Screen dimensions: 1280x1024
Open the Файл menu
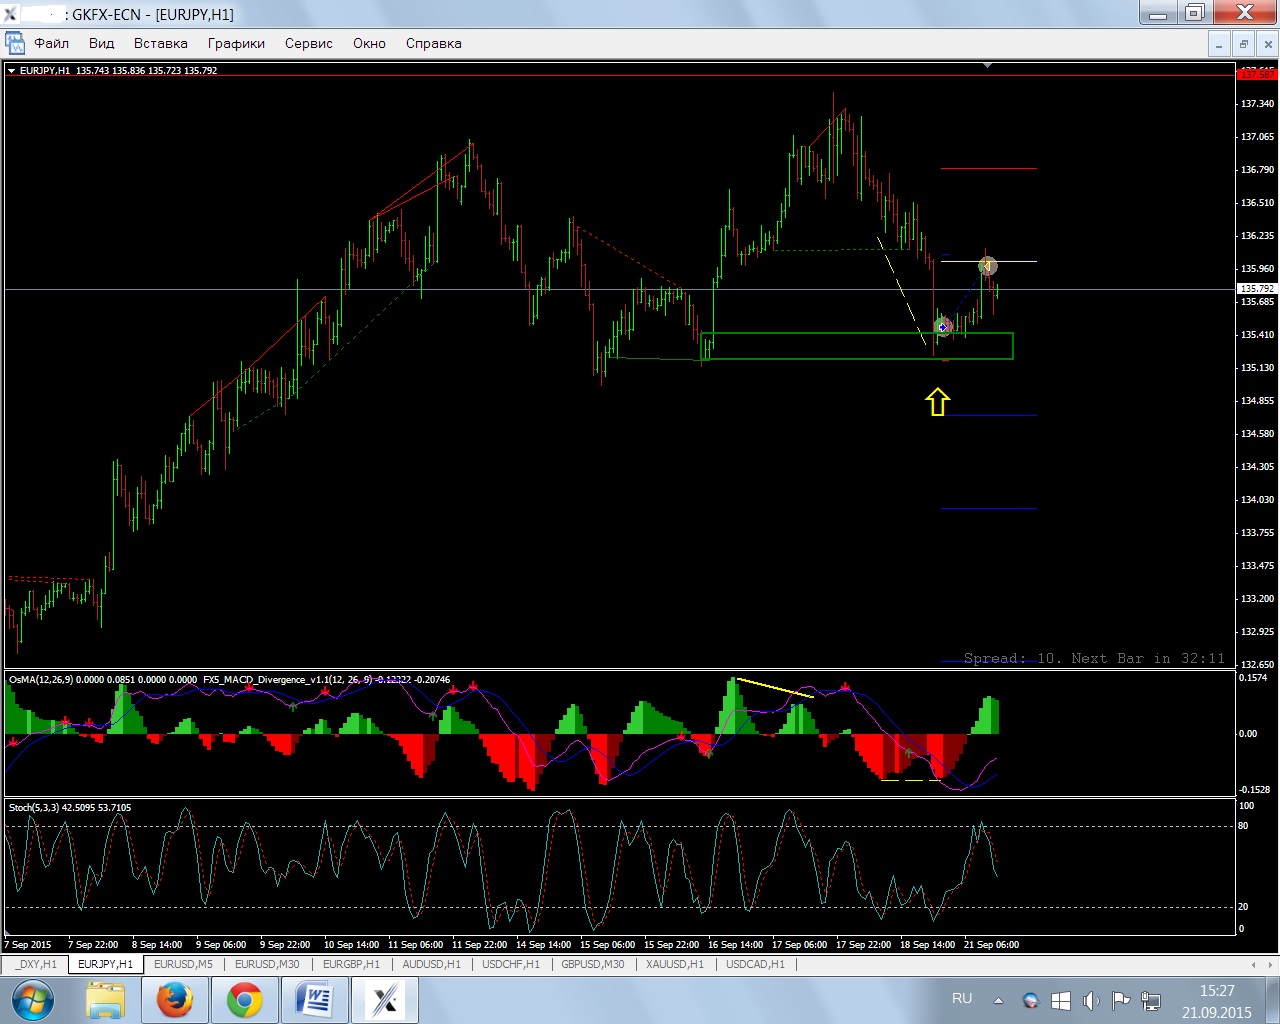coord(52,43)
